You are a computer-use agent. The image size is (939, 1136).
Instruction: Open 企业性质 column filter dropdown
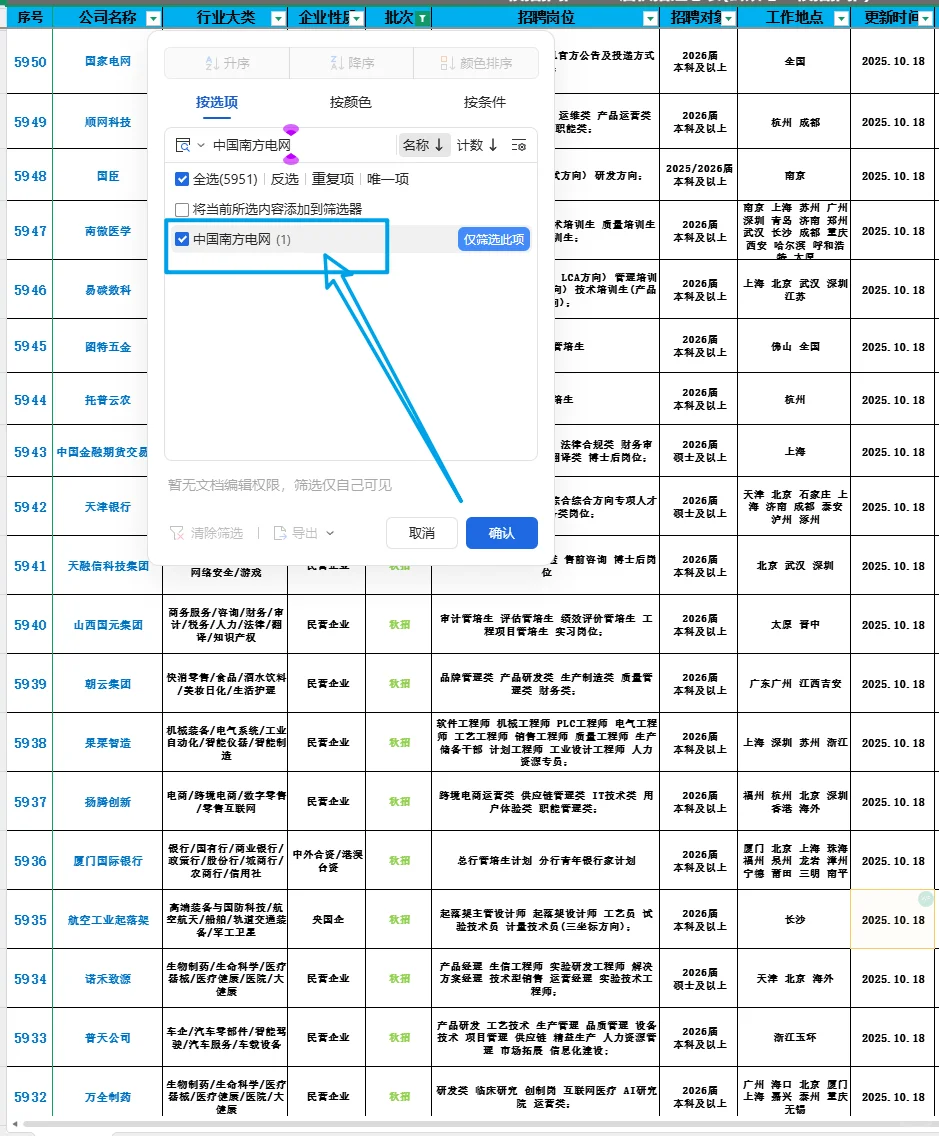pyautogui.click(x=356, y=18)
